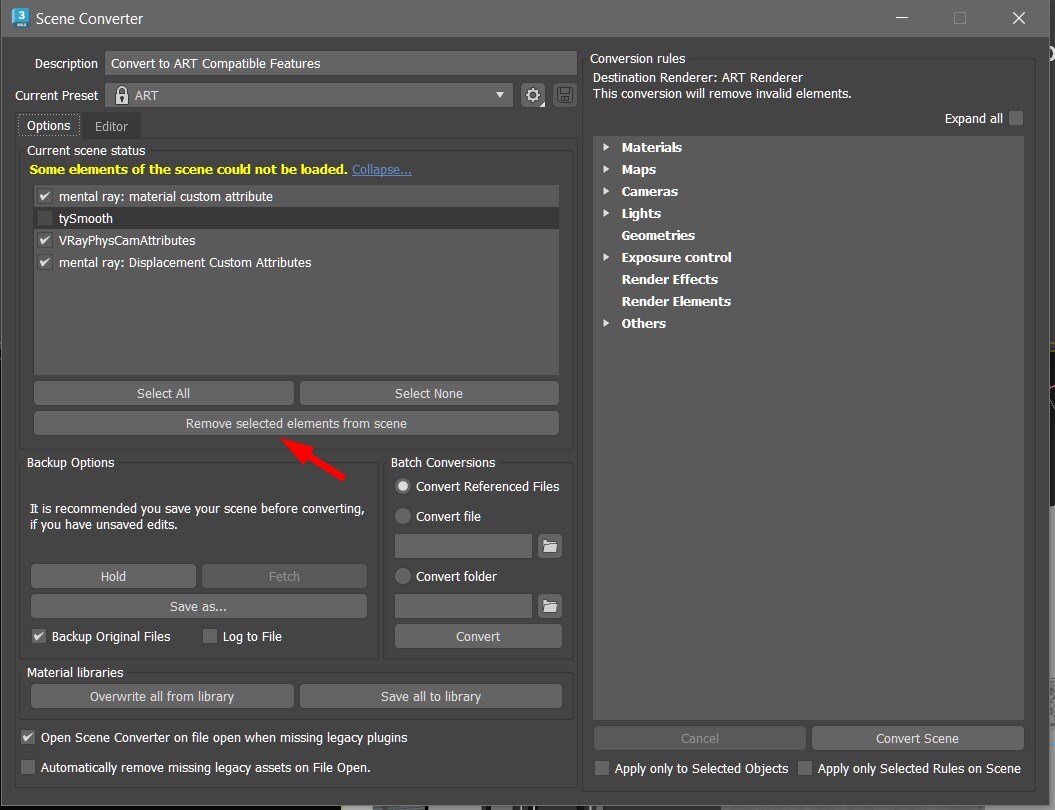Browse for file next to Convert file field
Viewport: 1055px width, 810px height.
(550, 546)
